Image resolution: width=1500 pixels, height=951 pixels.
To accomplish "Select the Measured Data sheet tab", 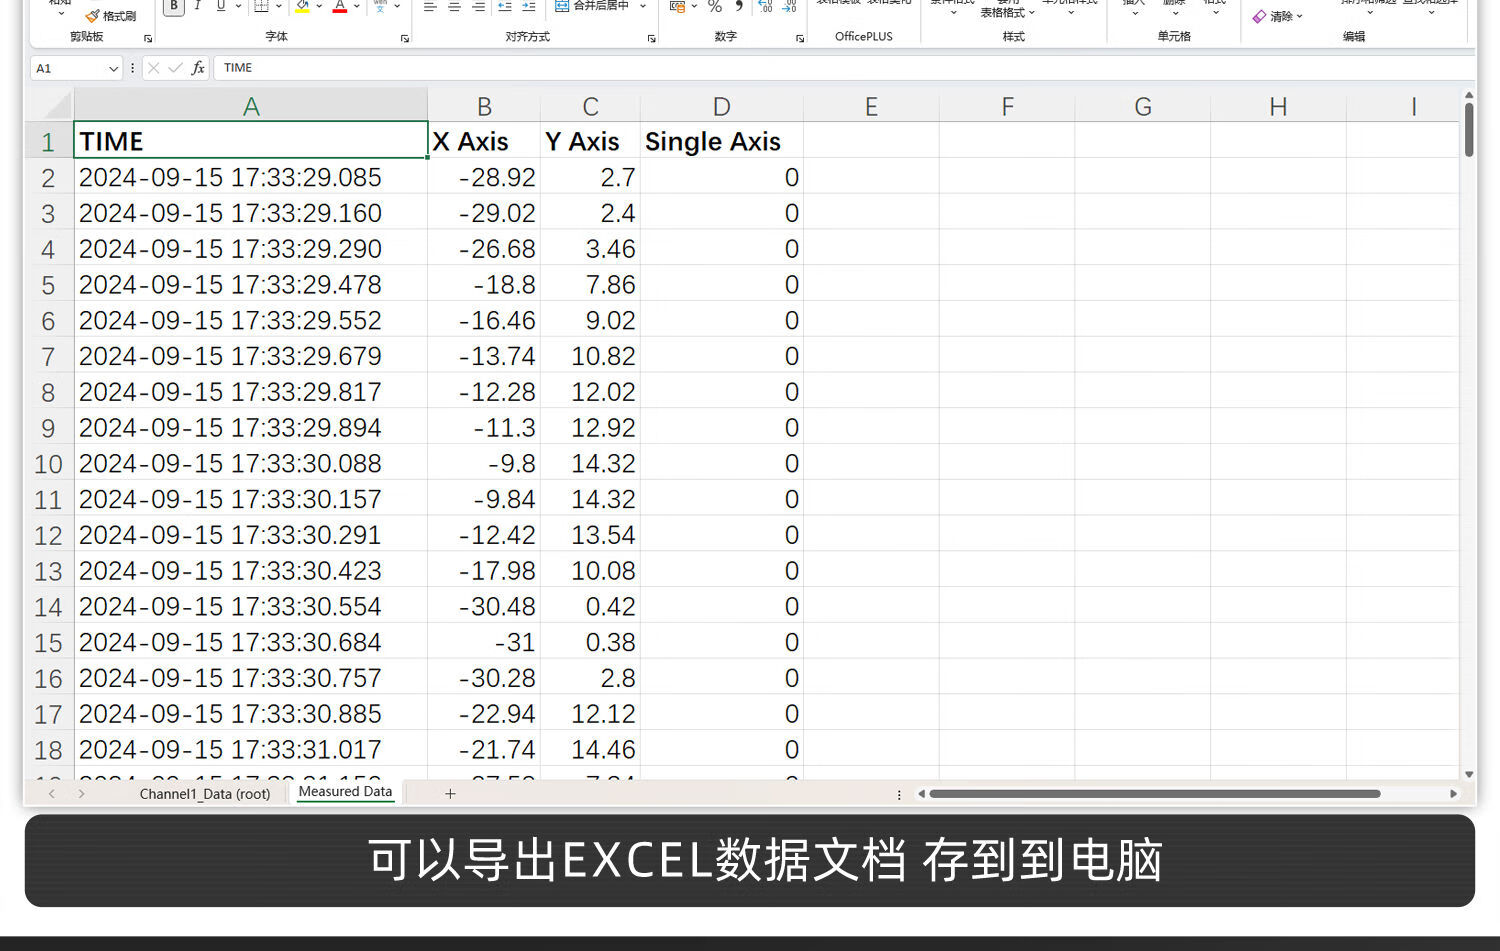I will (345, 791).
